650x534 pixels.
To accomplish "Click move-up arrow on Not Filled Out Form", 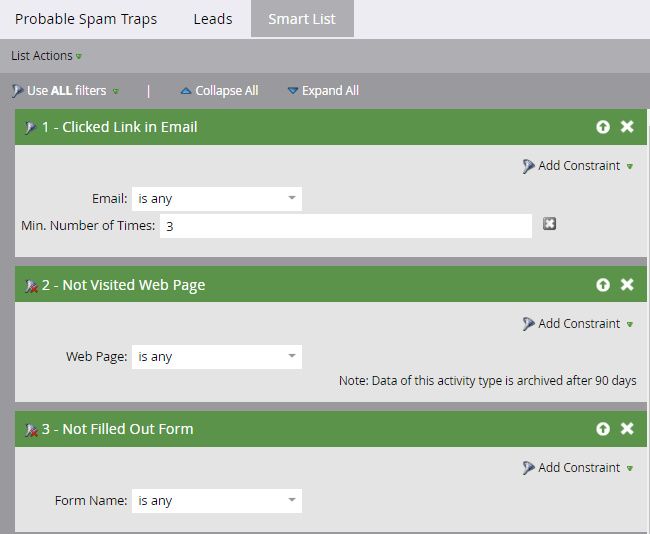I will (603, 429).
